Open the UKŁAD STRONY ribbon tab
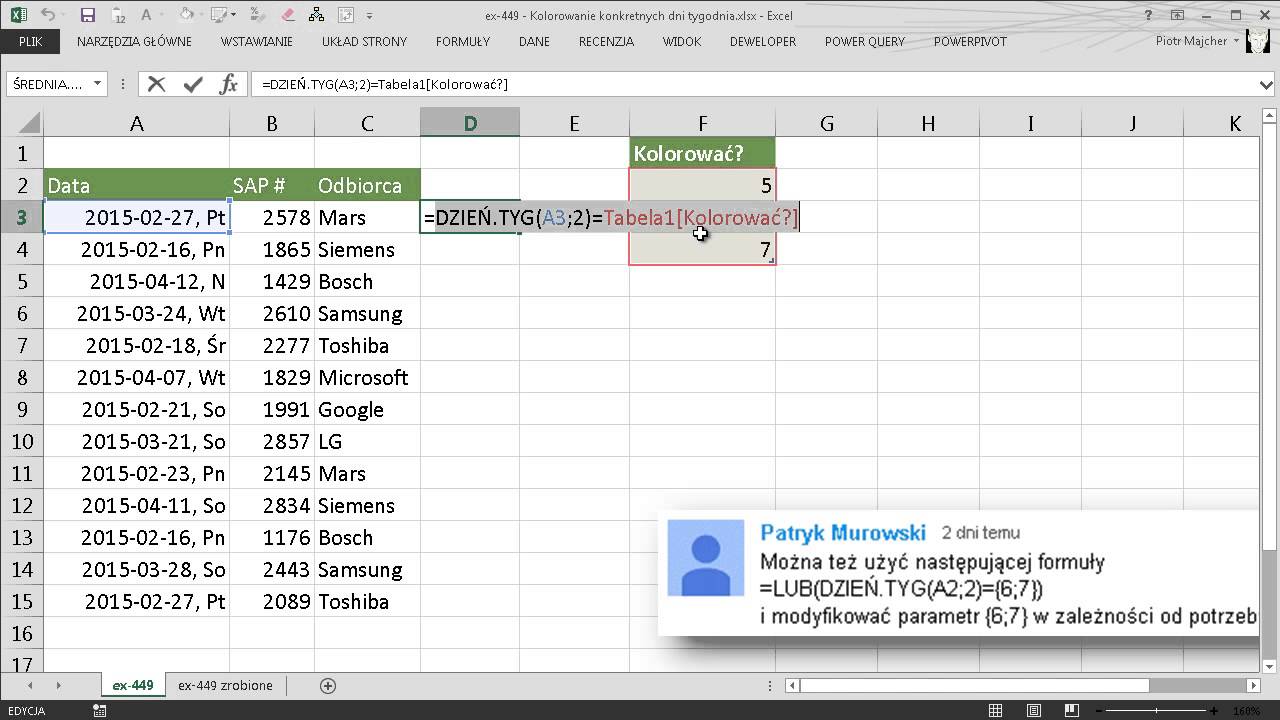The width and height of the screenshot is (1280, 720). point(364,42)
